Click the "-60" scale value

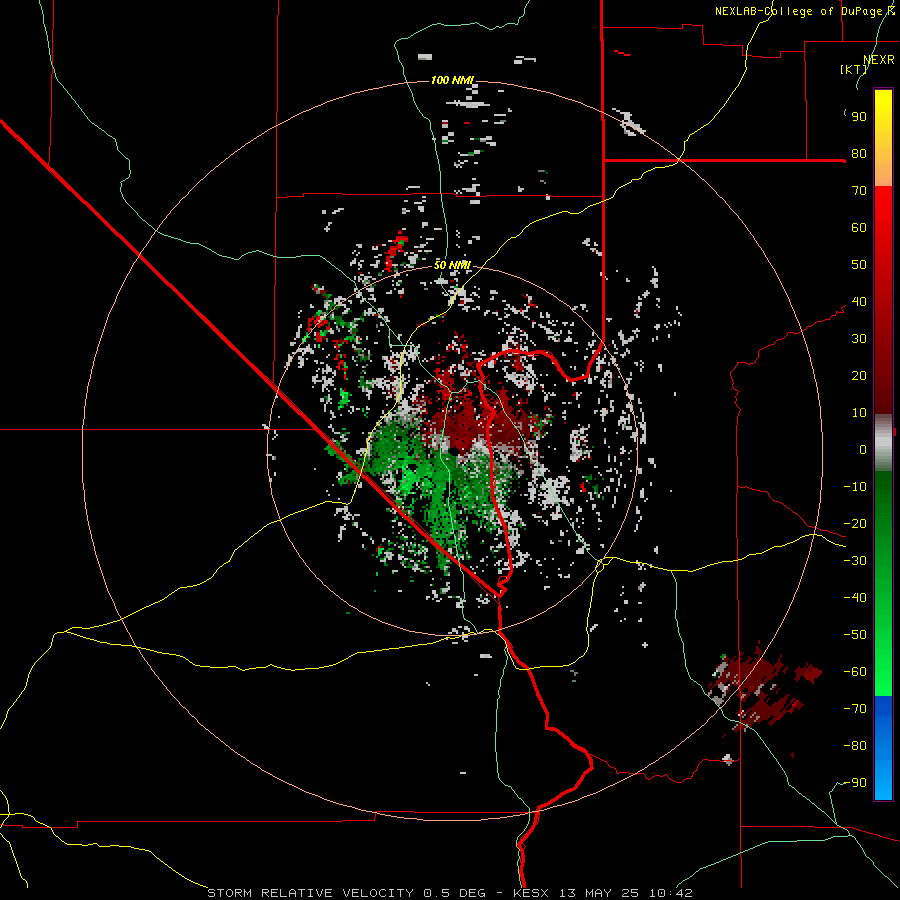(855, 672)
